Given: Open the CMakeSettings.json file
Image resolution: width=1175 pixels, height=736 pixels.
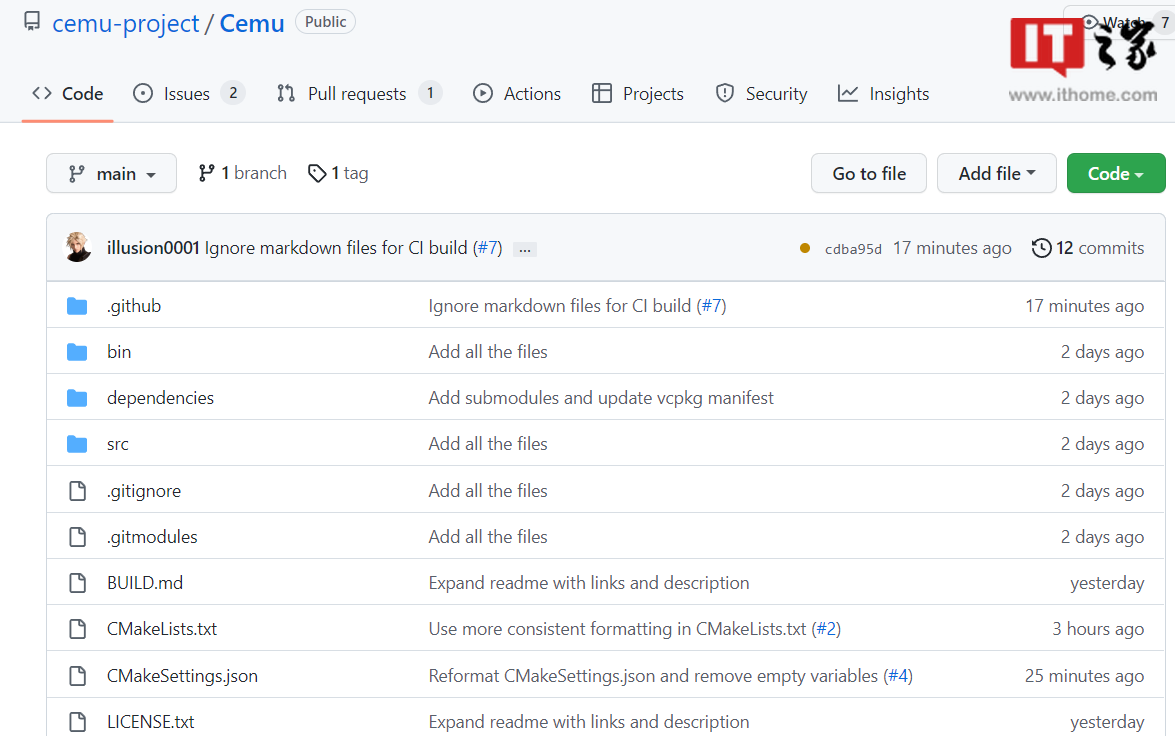Looking at the screenshot, I should [x=182, y=676].
